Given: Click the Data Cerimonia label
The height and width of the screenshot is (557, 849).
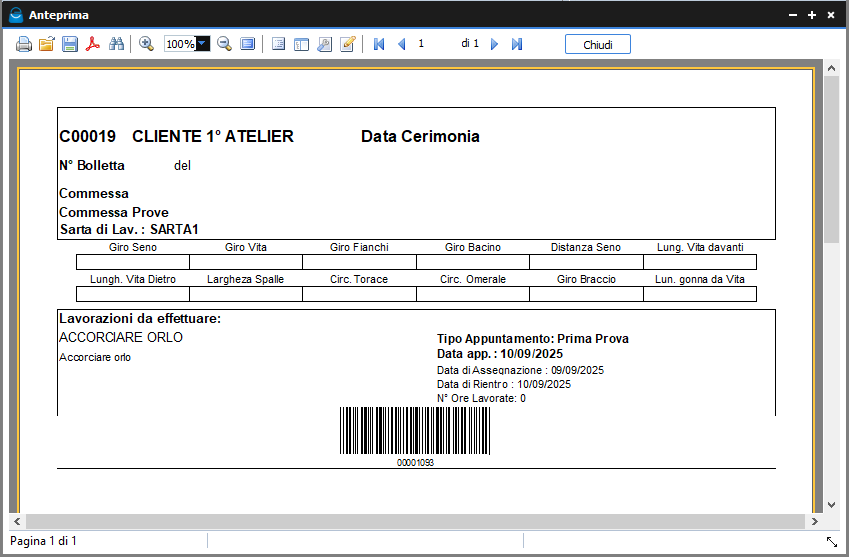Looking at the screenshot, I should (x=420, y=136).
